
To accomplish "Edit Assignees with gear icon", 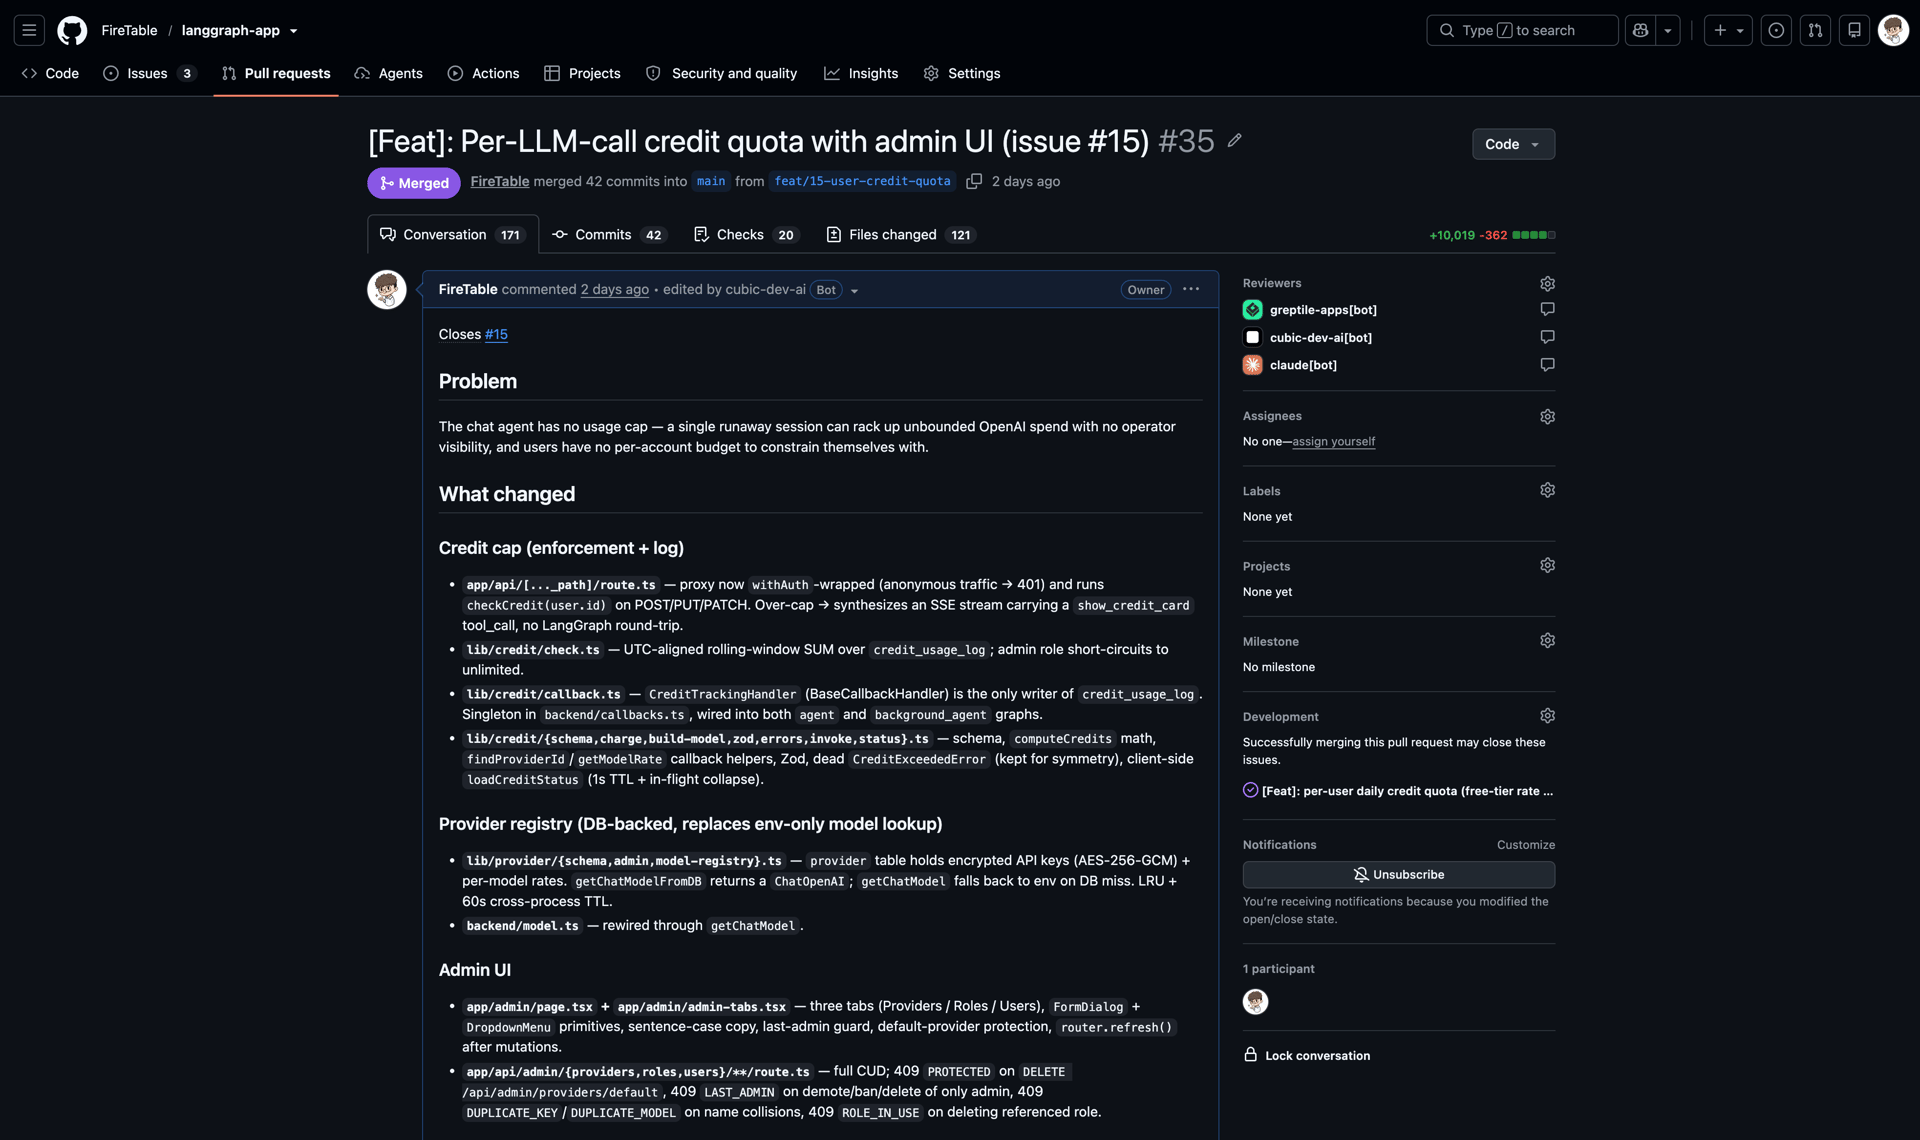I will tap(1547, 416).
